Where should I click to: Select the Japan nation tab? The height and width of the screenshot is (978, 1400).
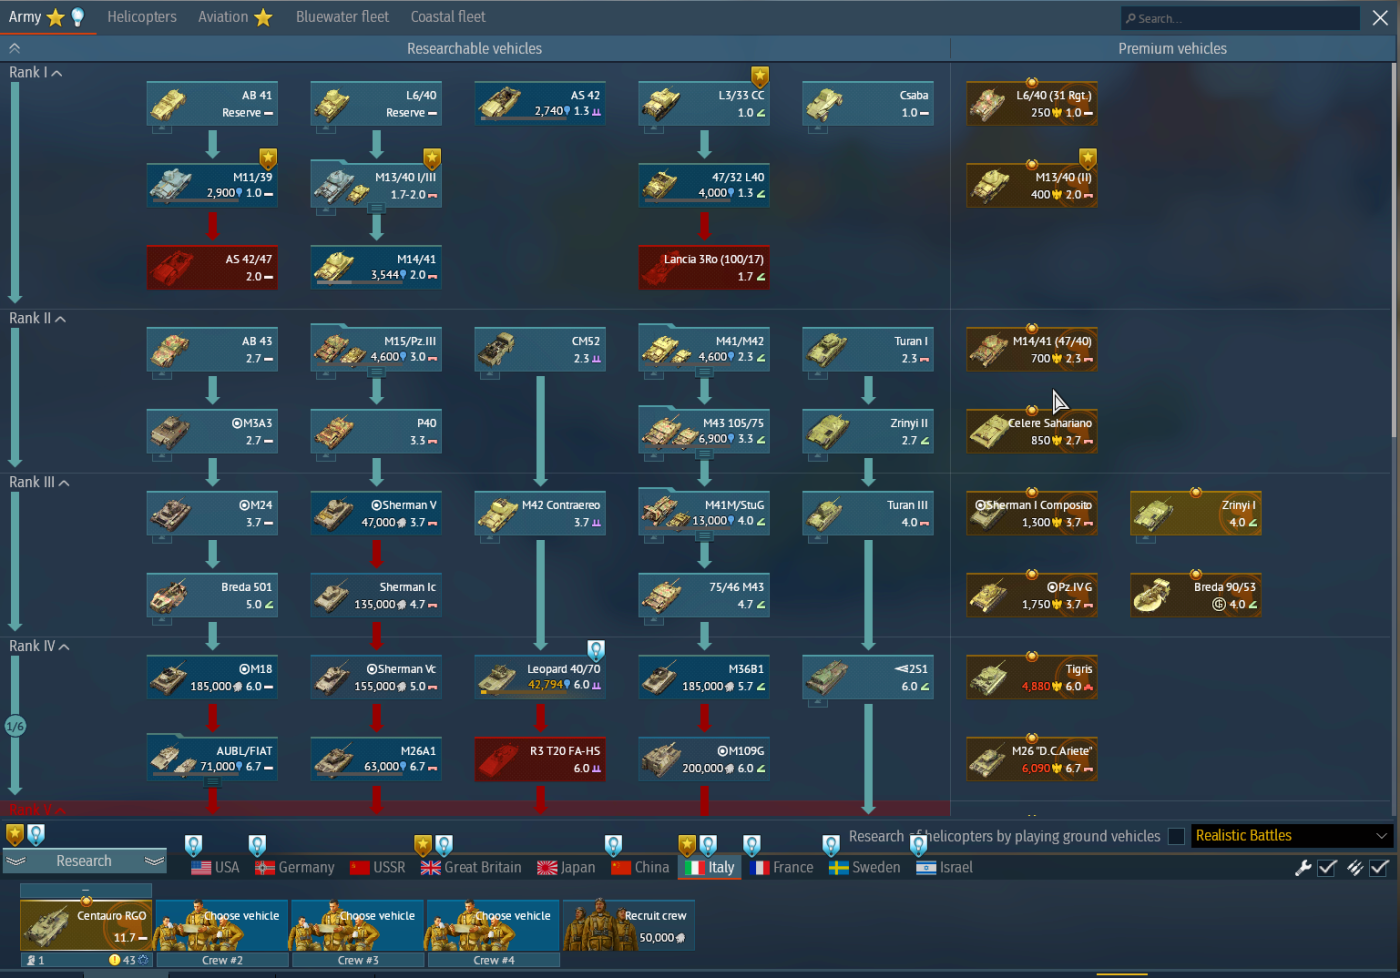(566, 868)
